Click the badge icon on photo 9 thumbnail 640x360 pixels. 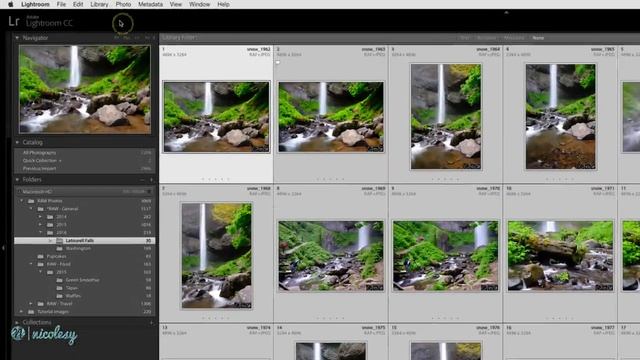pyautogui.click(x=489, y=287)
